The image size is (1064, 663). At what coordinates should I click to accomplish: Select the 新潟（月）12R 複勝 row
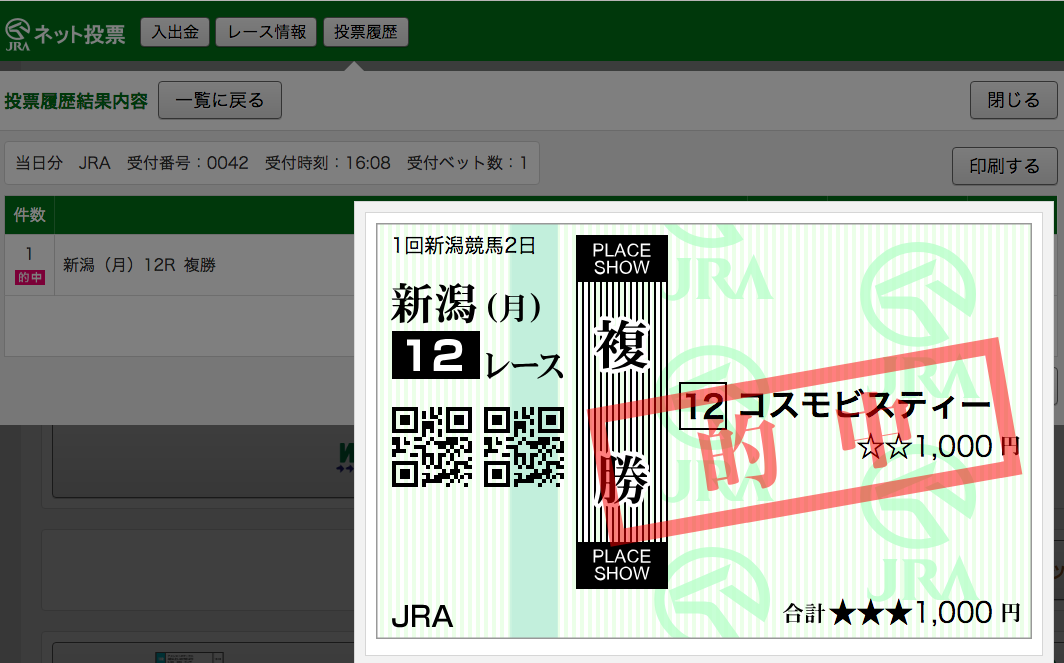(179, 265)
